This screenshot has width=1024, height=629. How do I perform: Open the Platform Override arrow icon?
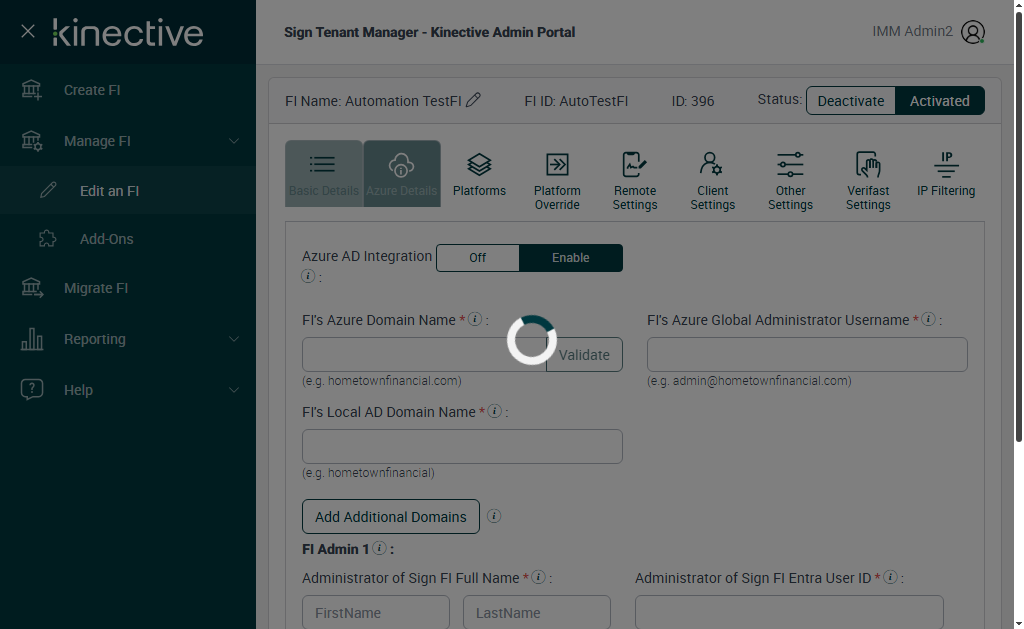[x=557, y=165]
